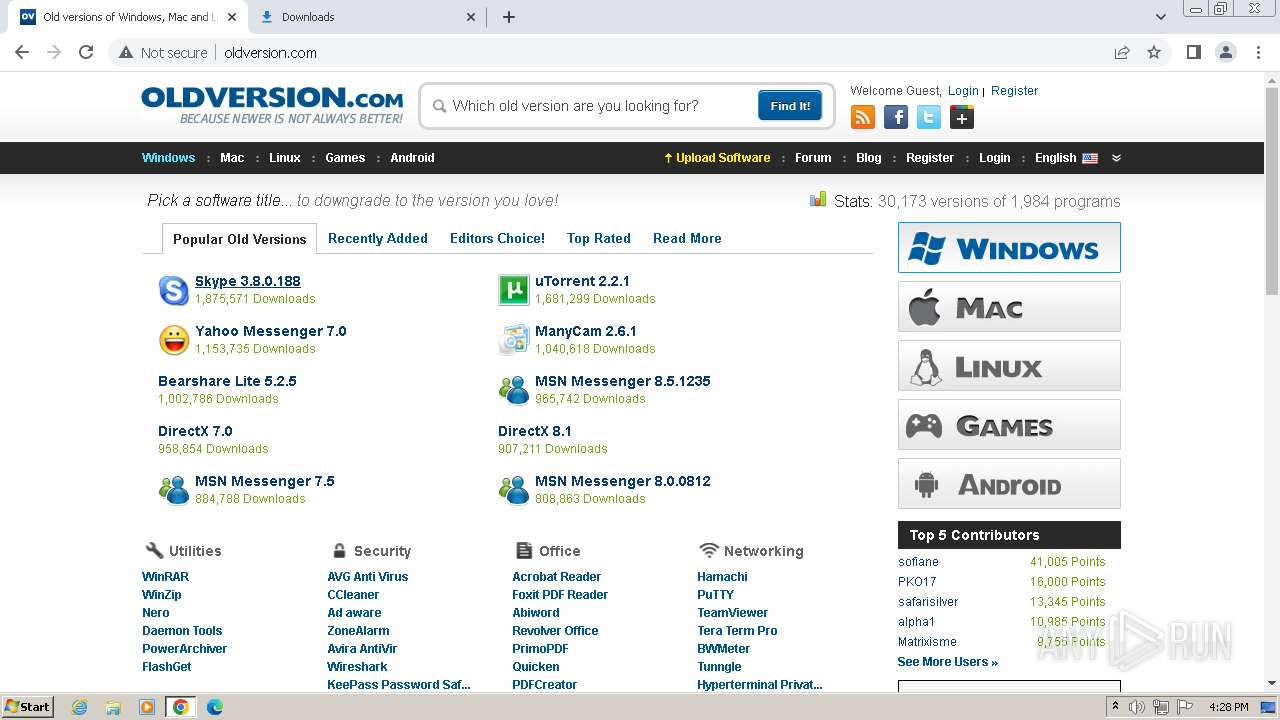This screenshot has height=720, width=1280.
Task: Open the Bearshare Lite 5.2.5 link
Action: (x=227, y=381)
